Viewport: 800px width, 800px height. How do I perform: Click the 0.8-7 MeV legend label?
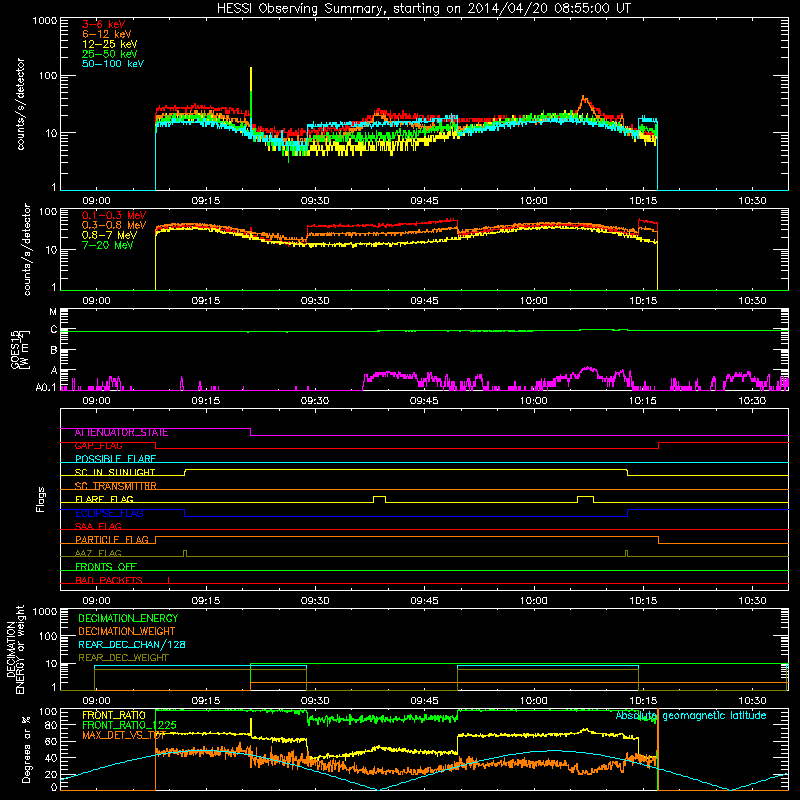coord(109,235)
